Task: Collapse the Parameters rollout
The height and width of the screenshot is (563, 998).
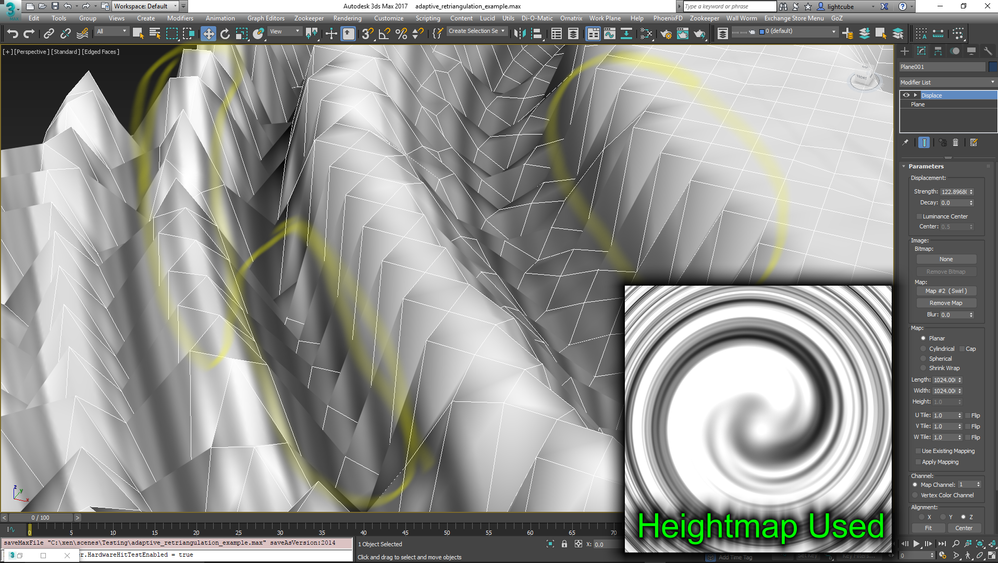Action: point(926,166)
